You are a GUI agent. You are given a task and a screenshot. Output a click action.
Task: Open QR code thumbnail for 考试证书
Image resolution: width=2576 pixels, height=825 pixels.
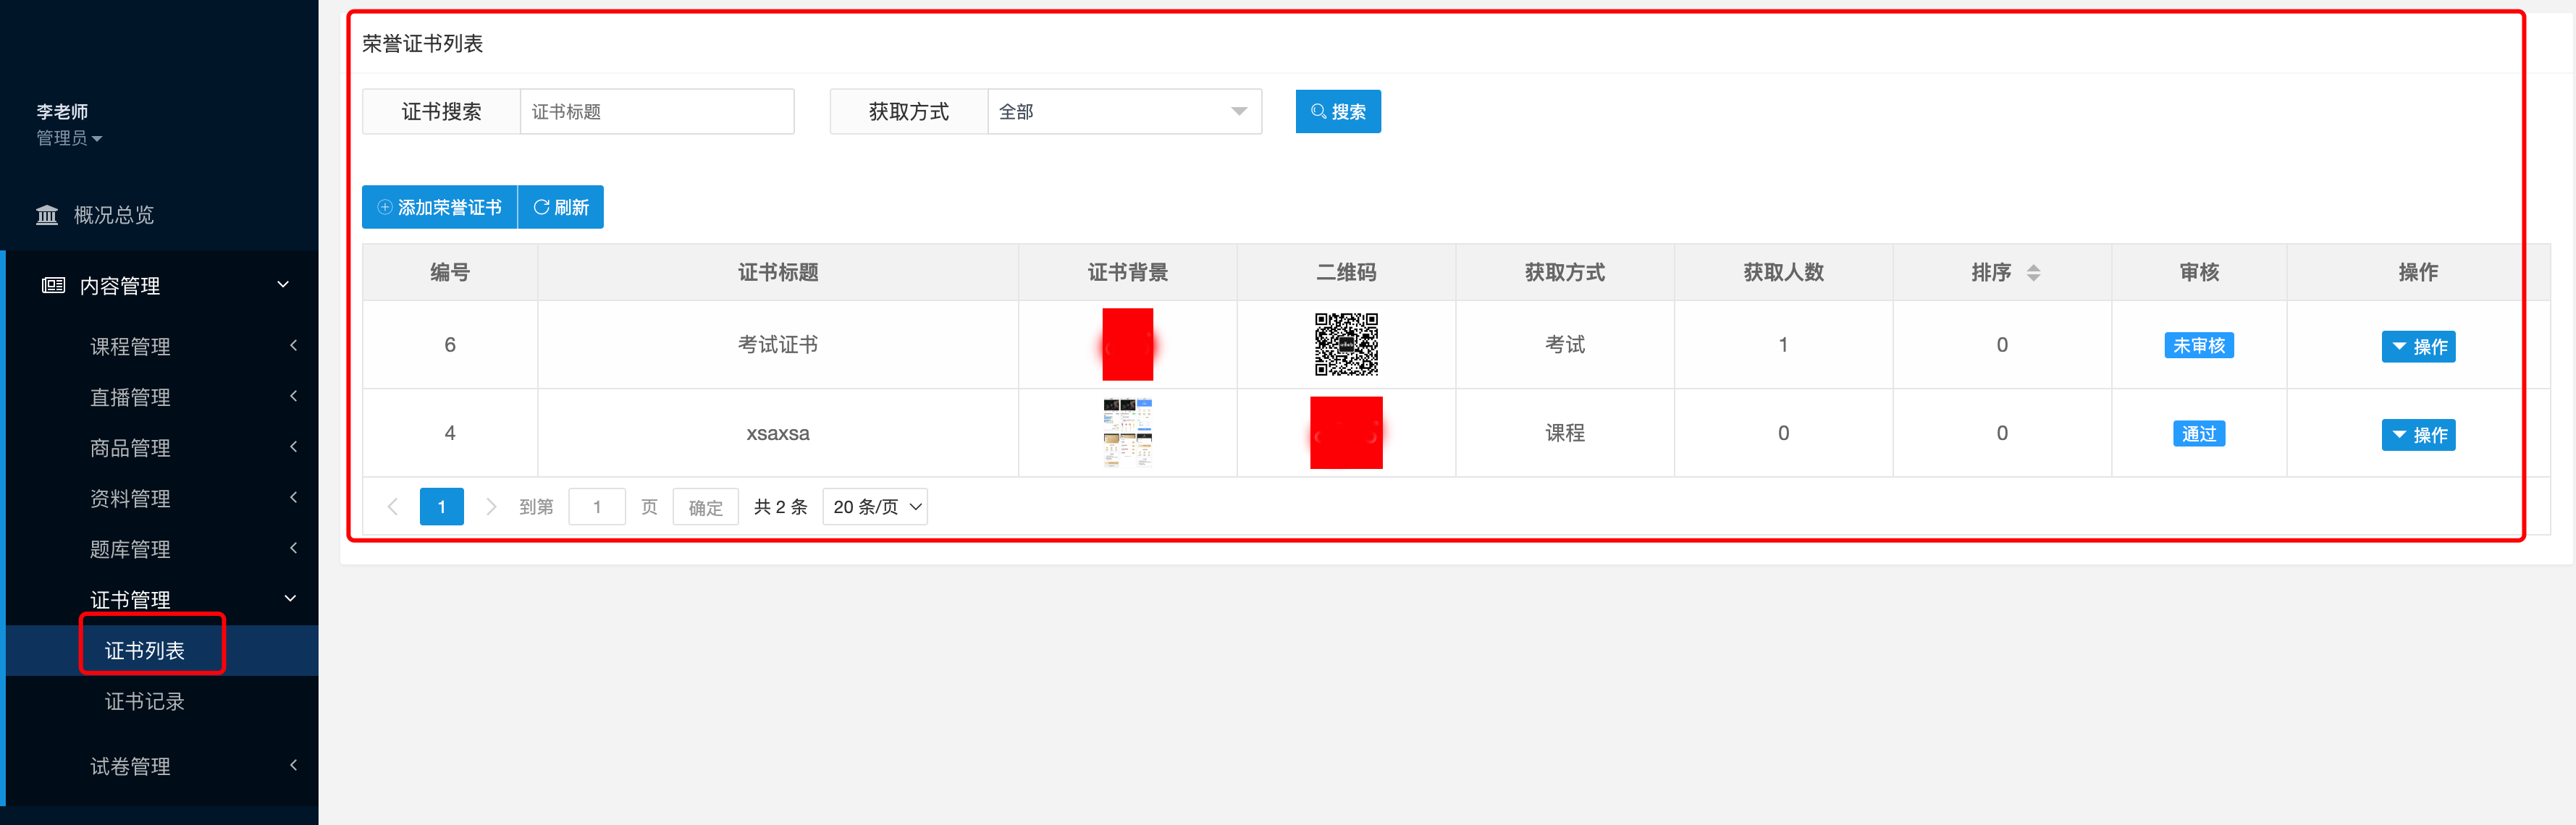1346,344
